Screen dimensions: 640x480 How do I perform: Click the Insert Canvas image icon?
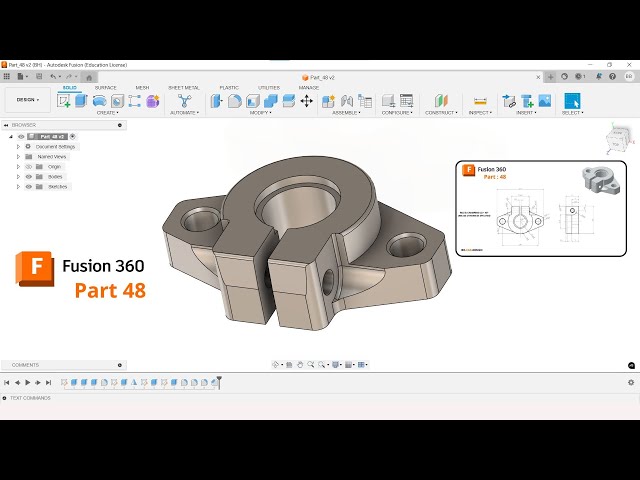545,101
